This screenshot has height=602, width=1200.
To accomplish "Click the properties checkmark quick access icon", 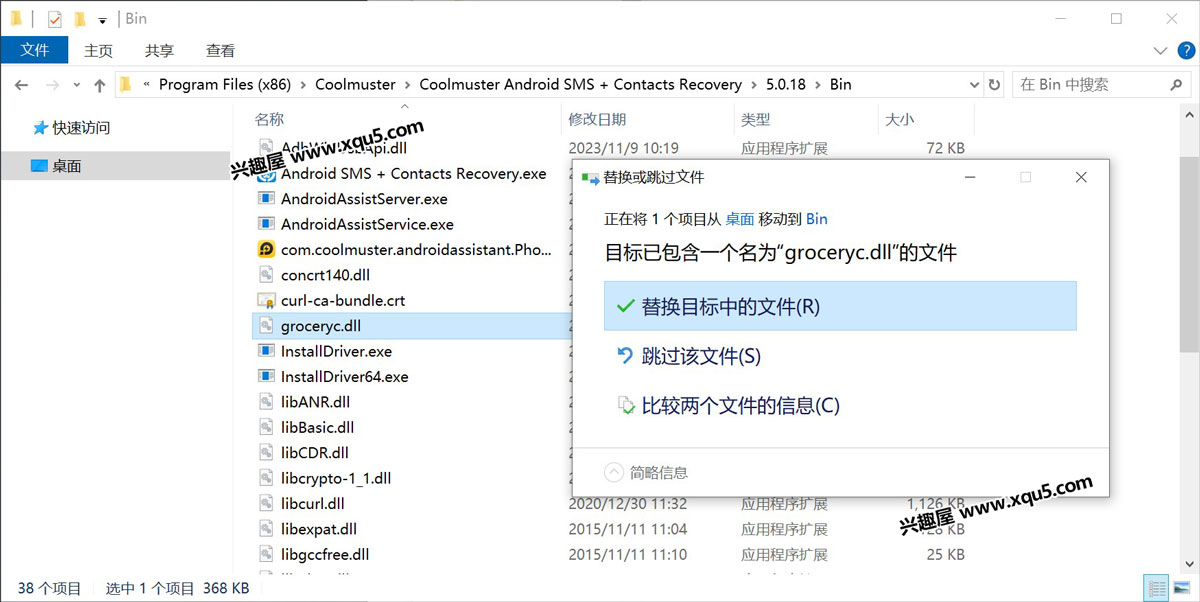I will (54, 19).
